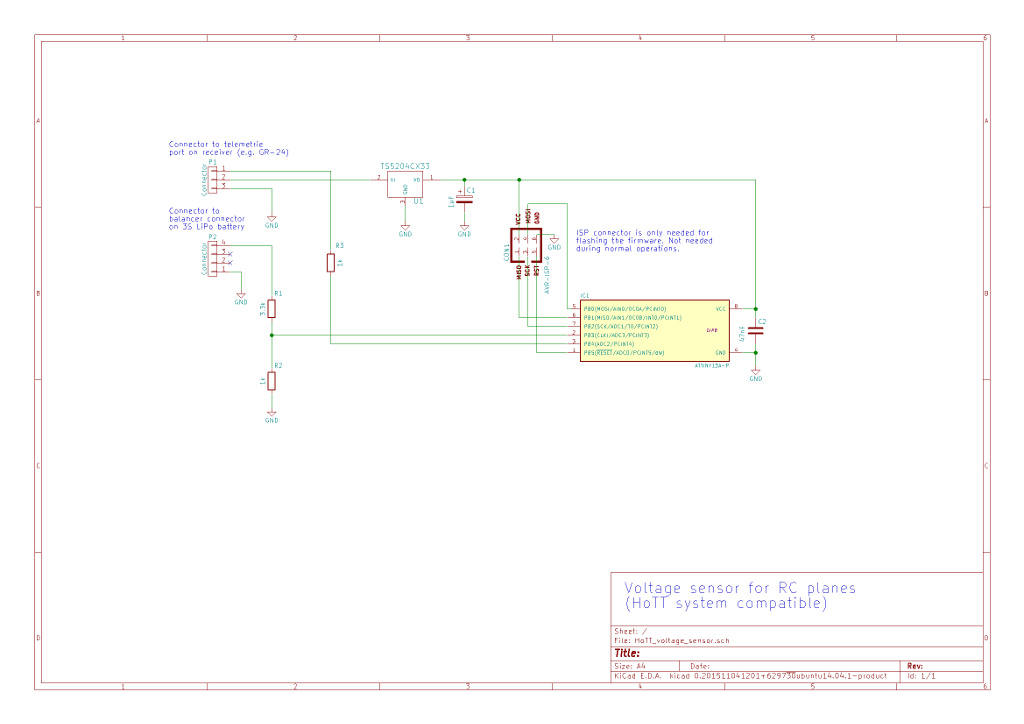Click the R3 resistor symbol
The height and width of the screenshot is (724, 1024).
click(x=330, y=263)
